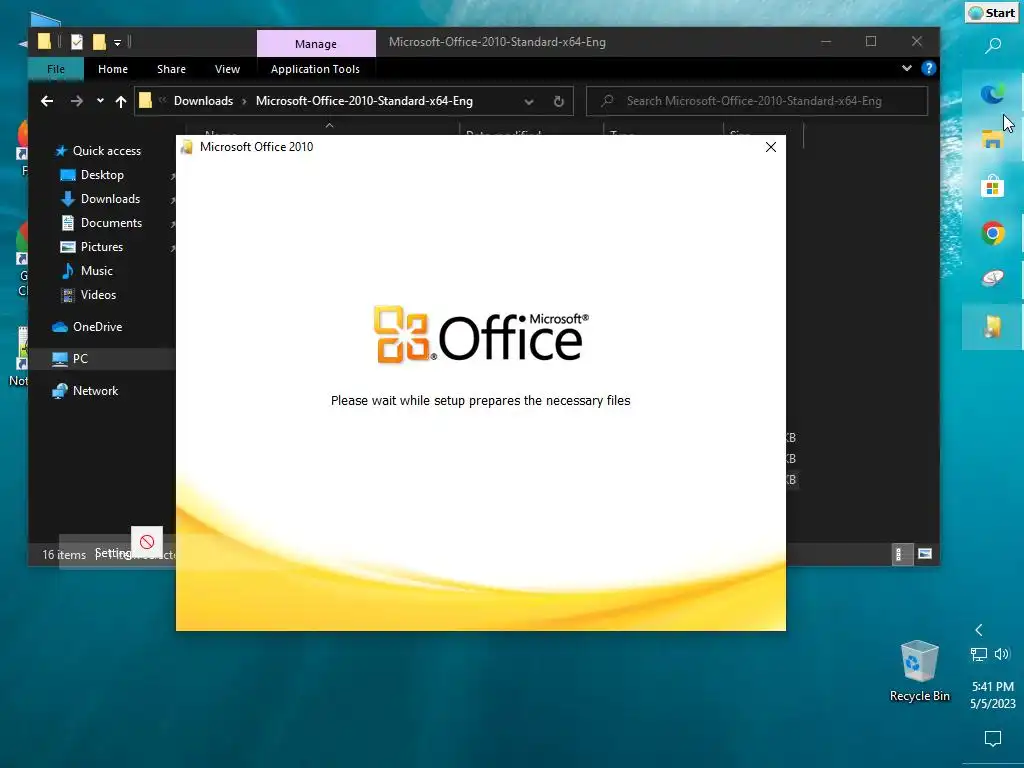
Task: Open the File tab in Explorer
Action: pos(56,69)
